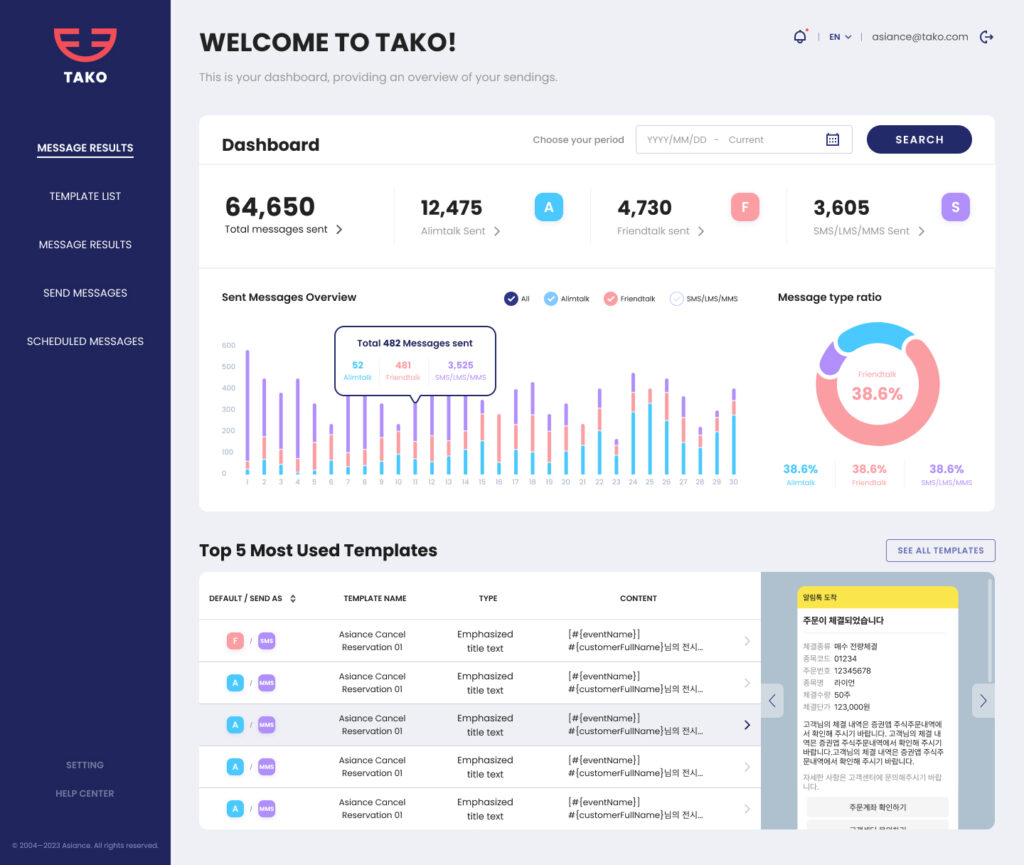This screenshot has height=865, width=1024.
Task: Click the notification bell icon
Action: (799, 37)
